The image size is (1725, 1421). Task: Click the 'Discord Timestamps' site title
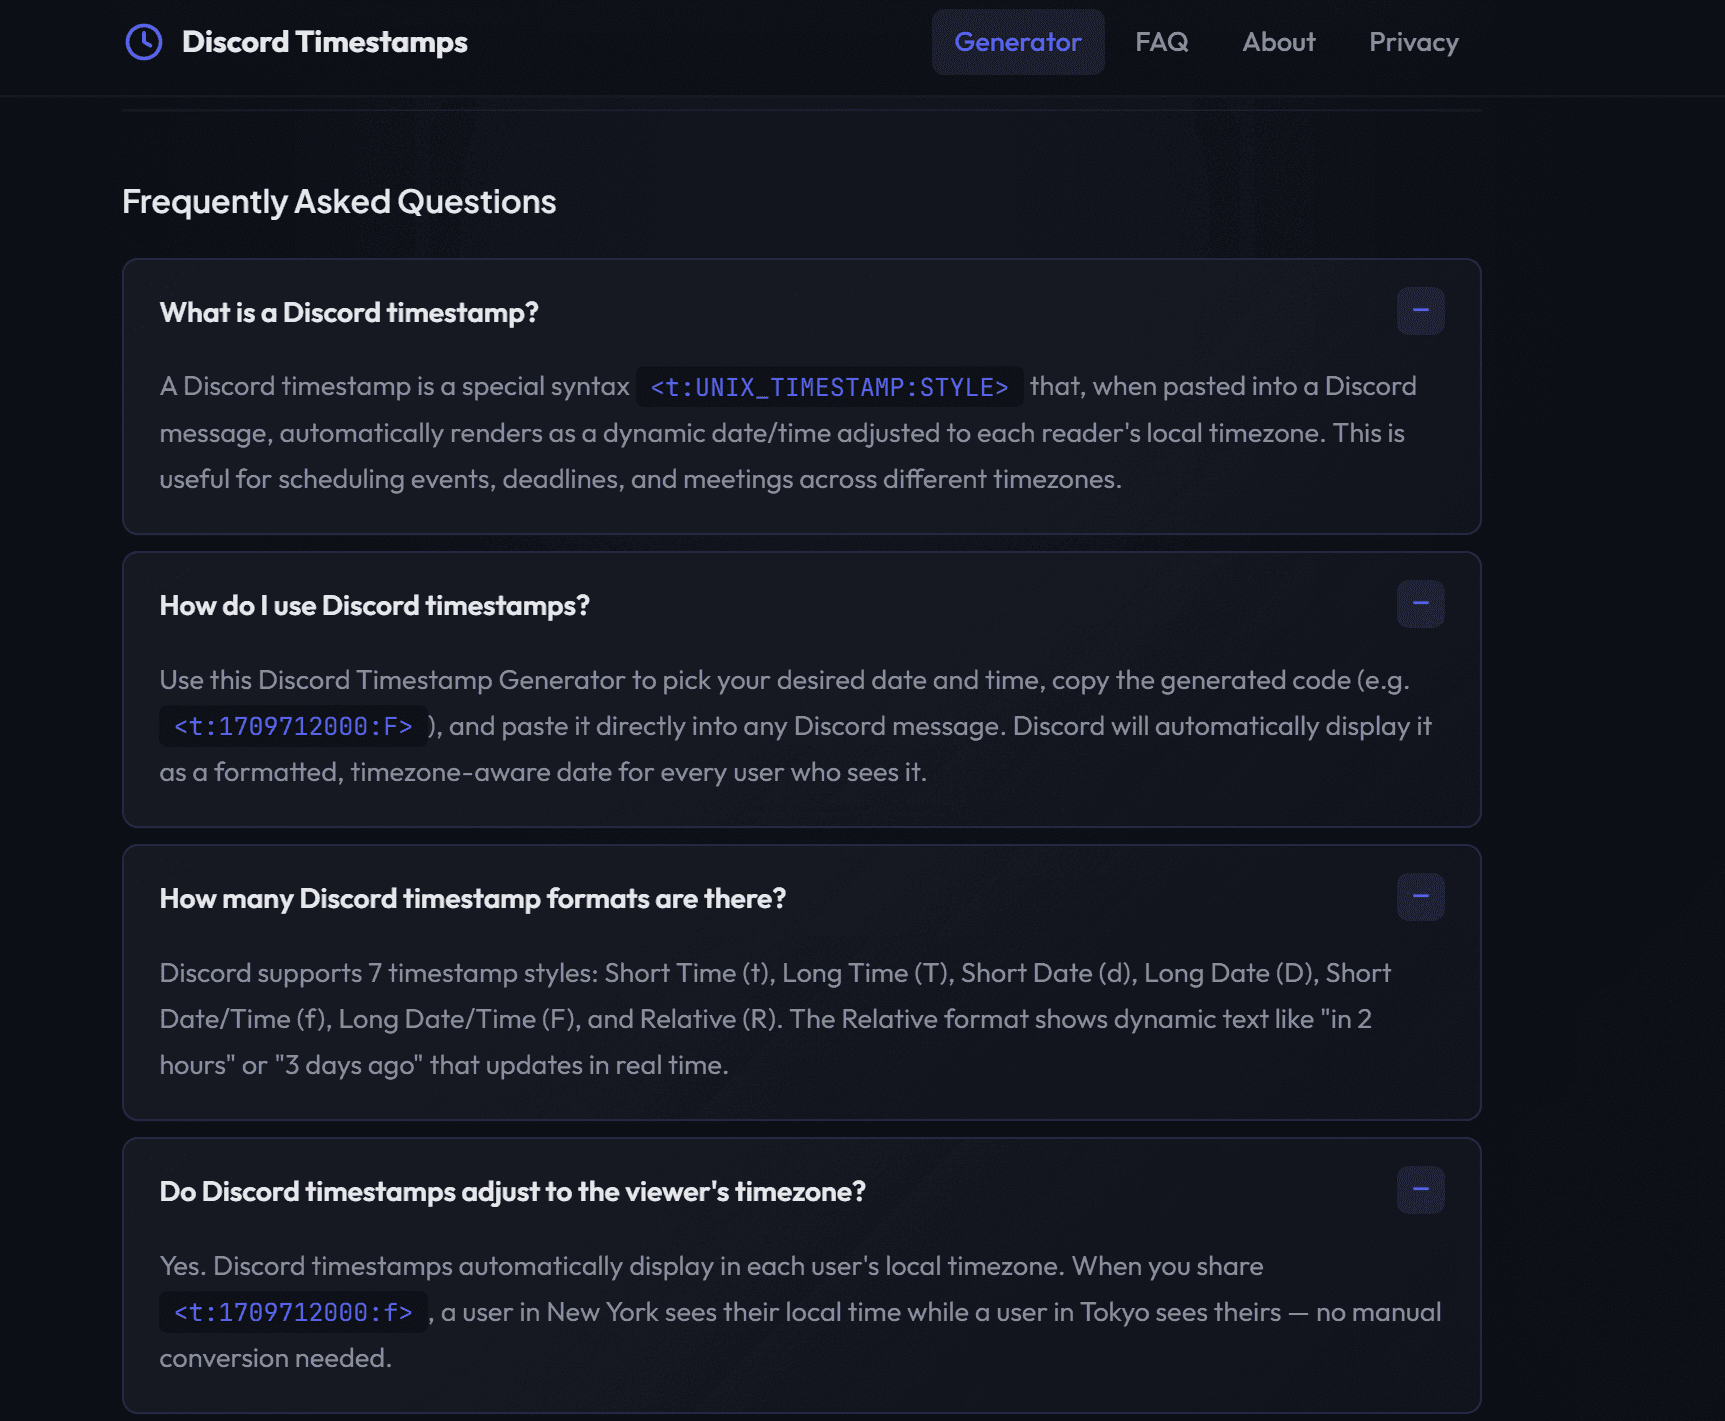[x=324, y=41]
